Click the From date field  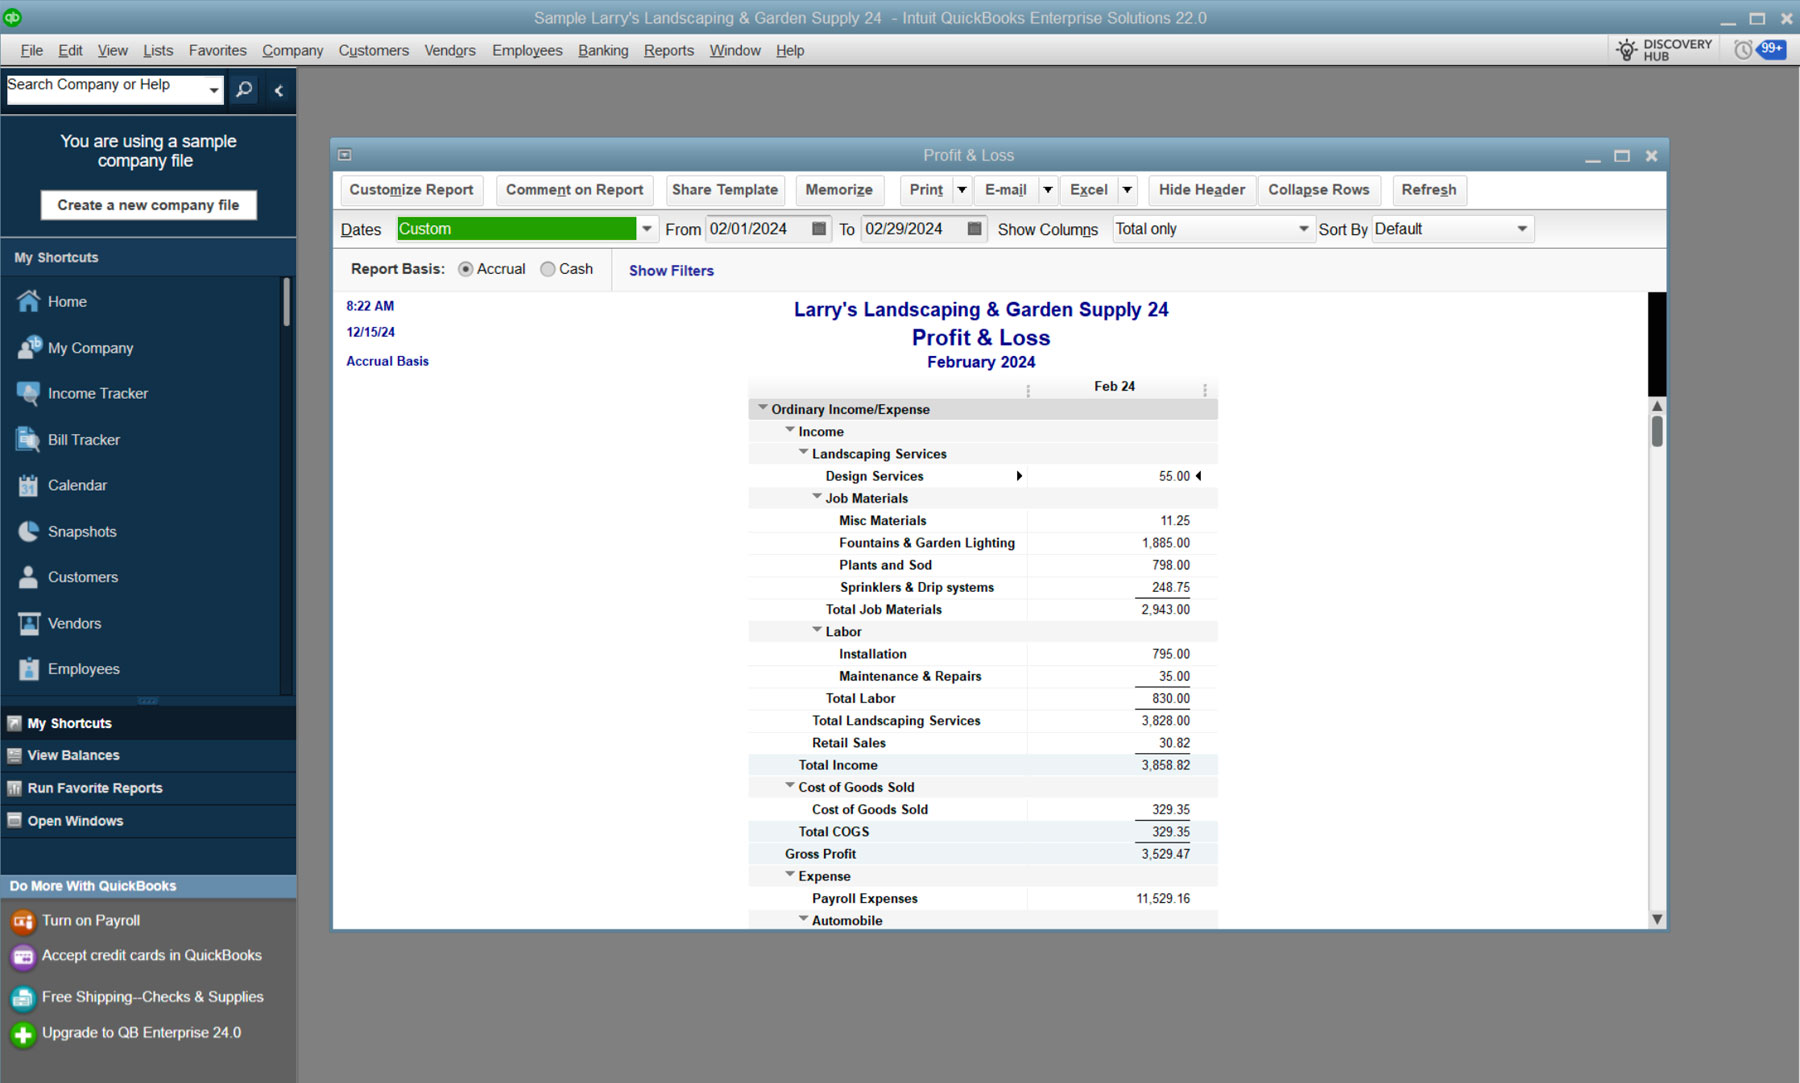757,229
